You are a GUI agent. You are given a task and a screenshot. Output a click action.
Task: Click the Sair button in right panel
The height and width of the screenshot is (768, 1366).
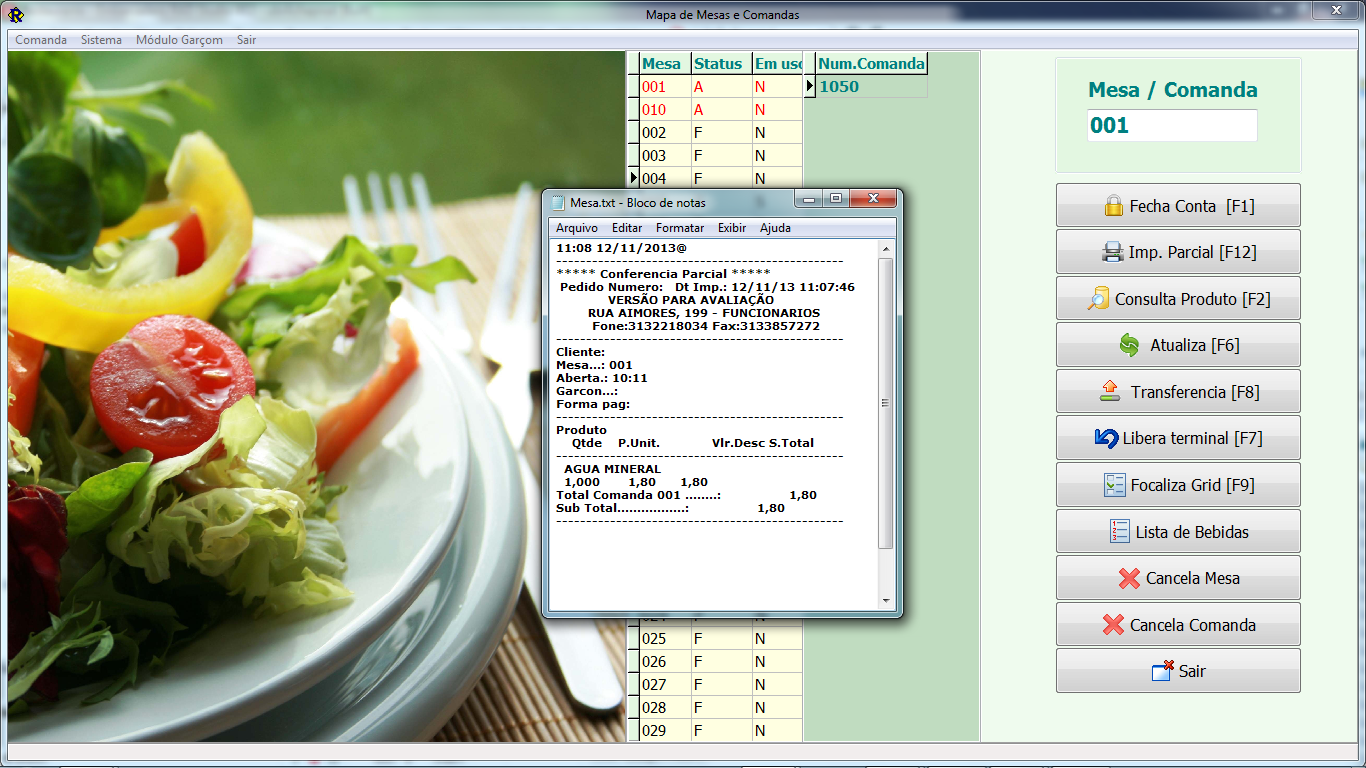(1178, 671)
